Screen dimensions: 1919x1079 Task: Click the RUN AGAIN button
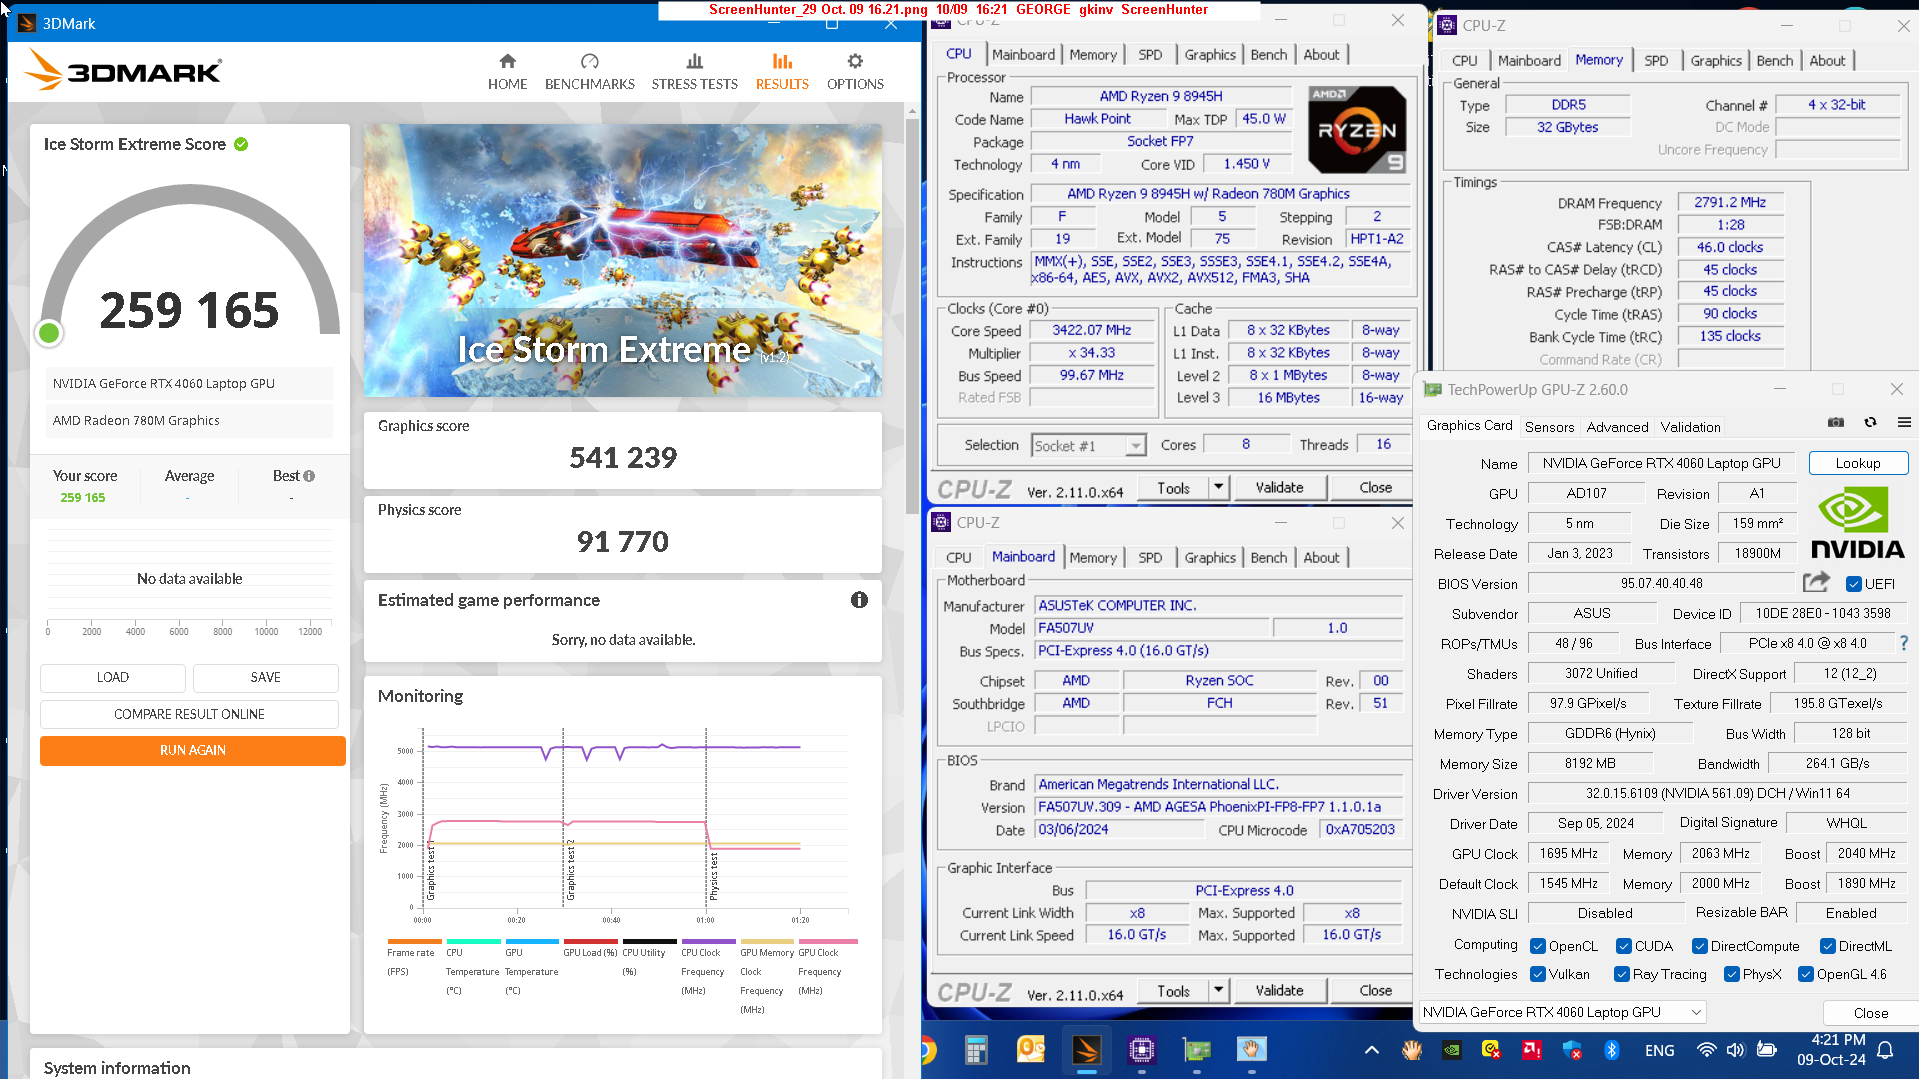click(193, 750)
